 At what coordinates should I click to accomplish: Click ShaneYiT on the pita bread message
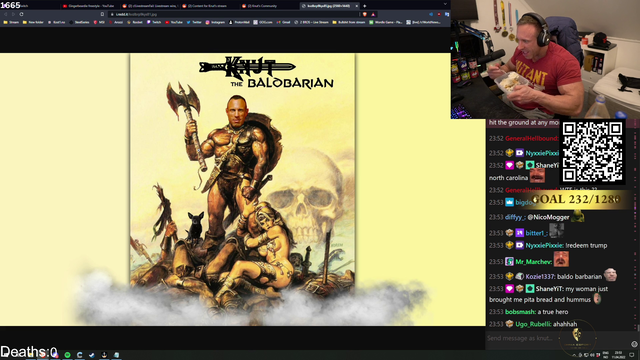[549, 289]
